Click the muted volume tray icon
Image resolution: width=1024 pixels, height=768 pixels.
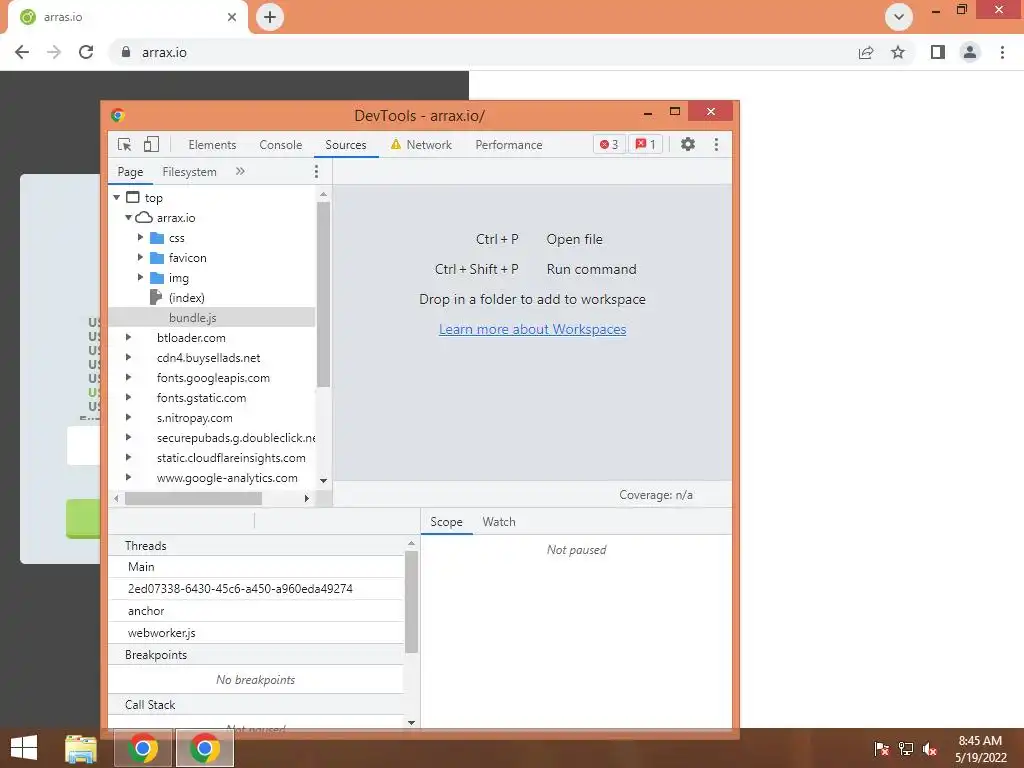tap(931, 748)
